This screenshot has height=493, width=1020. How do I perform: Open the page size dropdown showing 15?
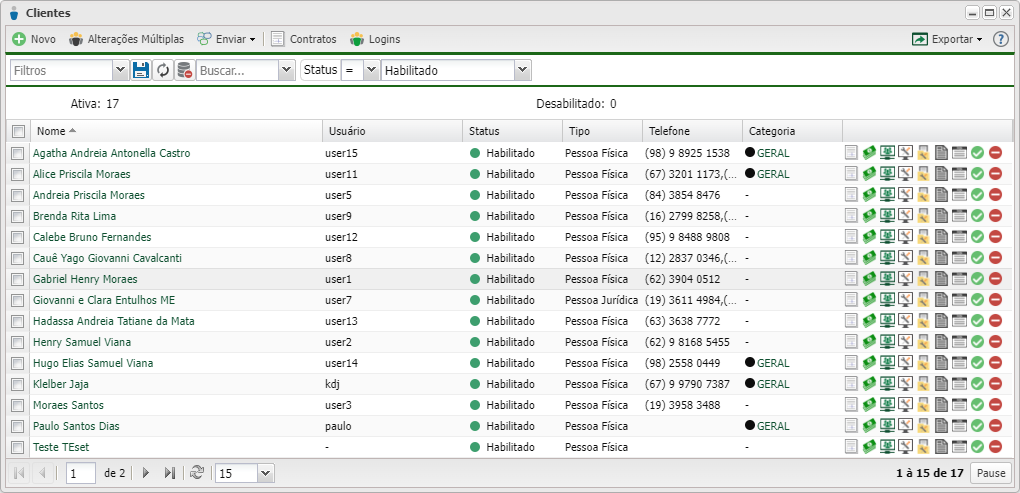(265, 473)
